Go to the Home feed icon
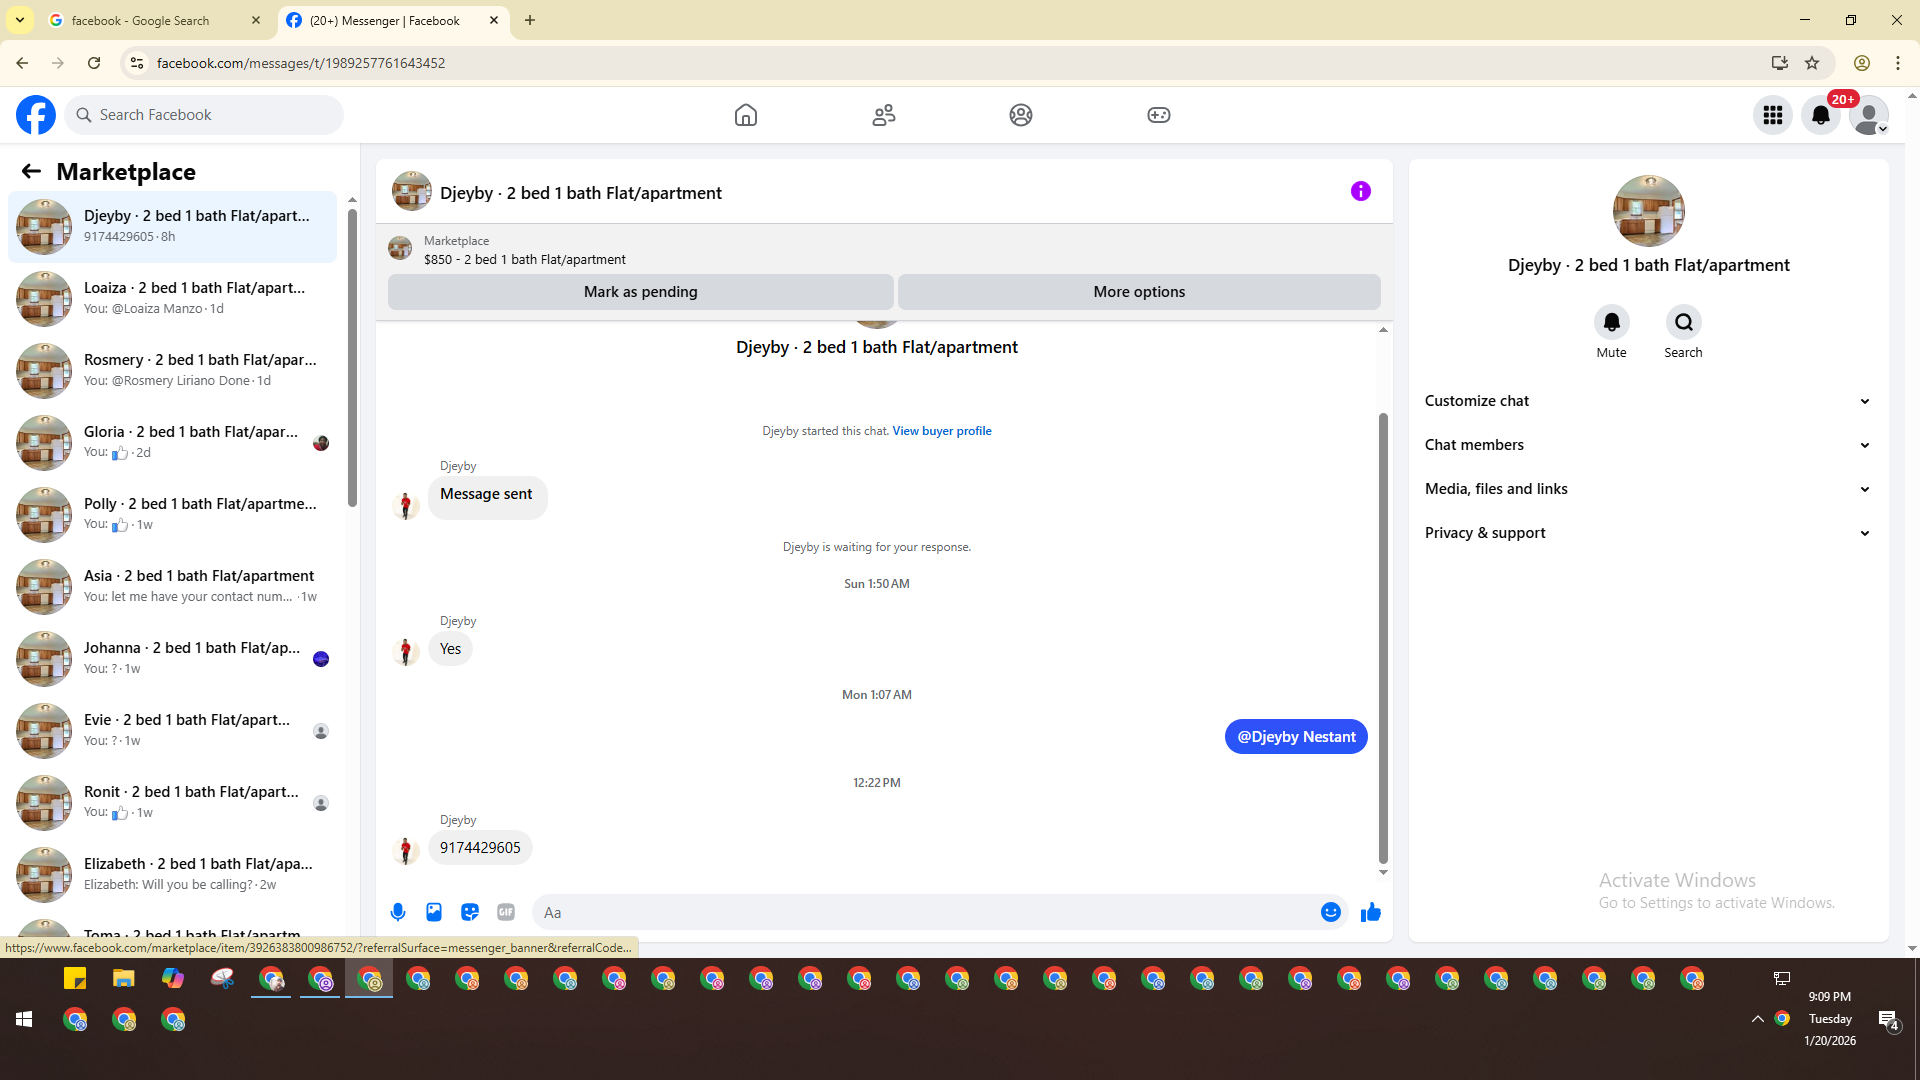 (746, 115)
